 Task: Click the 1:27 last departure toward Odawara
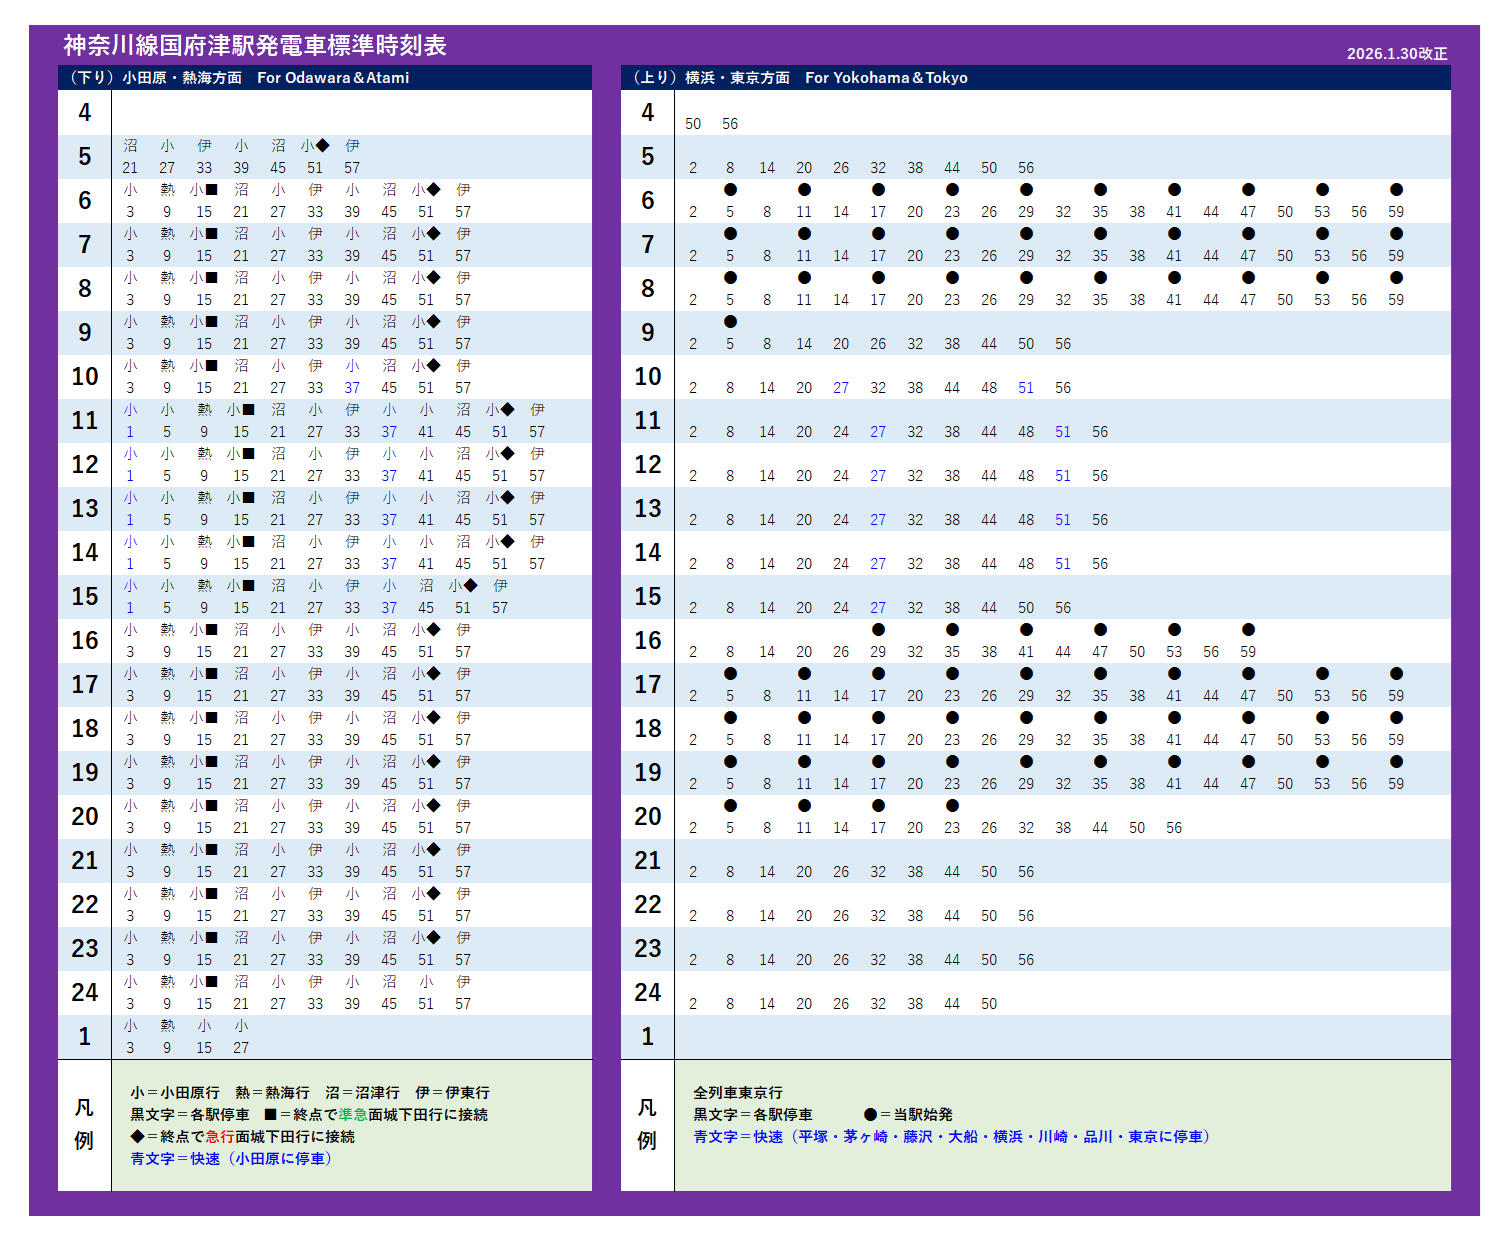pyautogui.click(x=241, y=1048)
